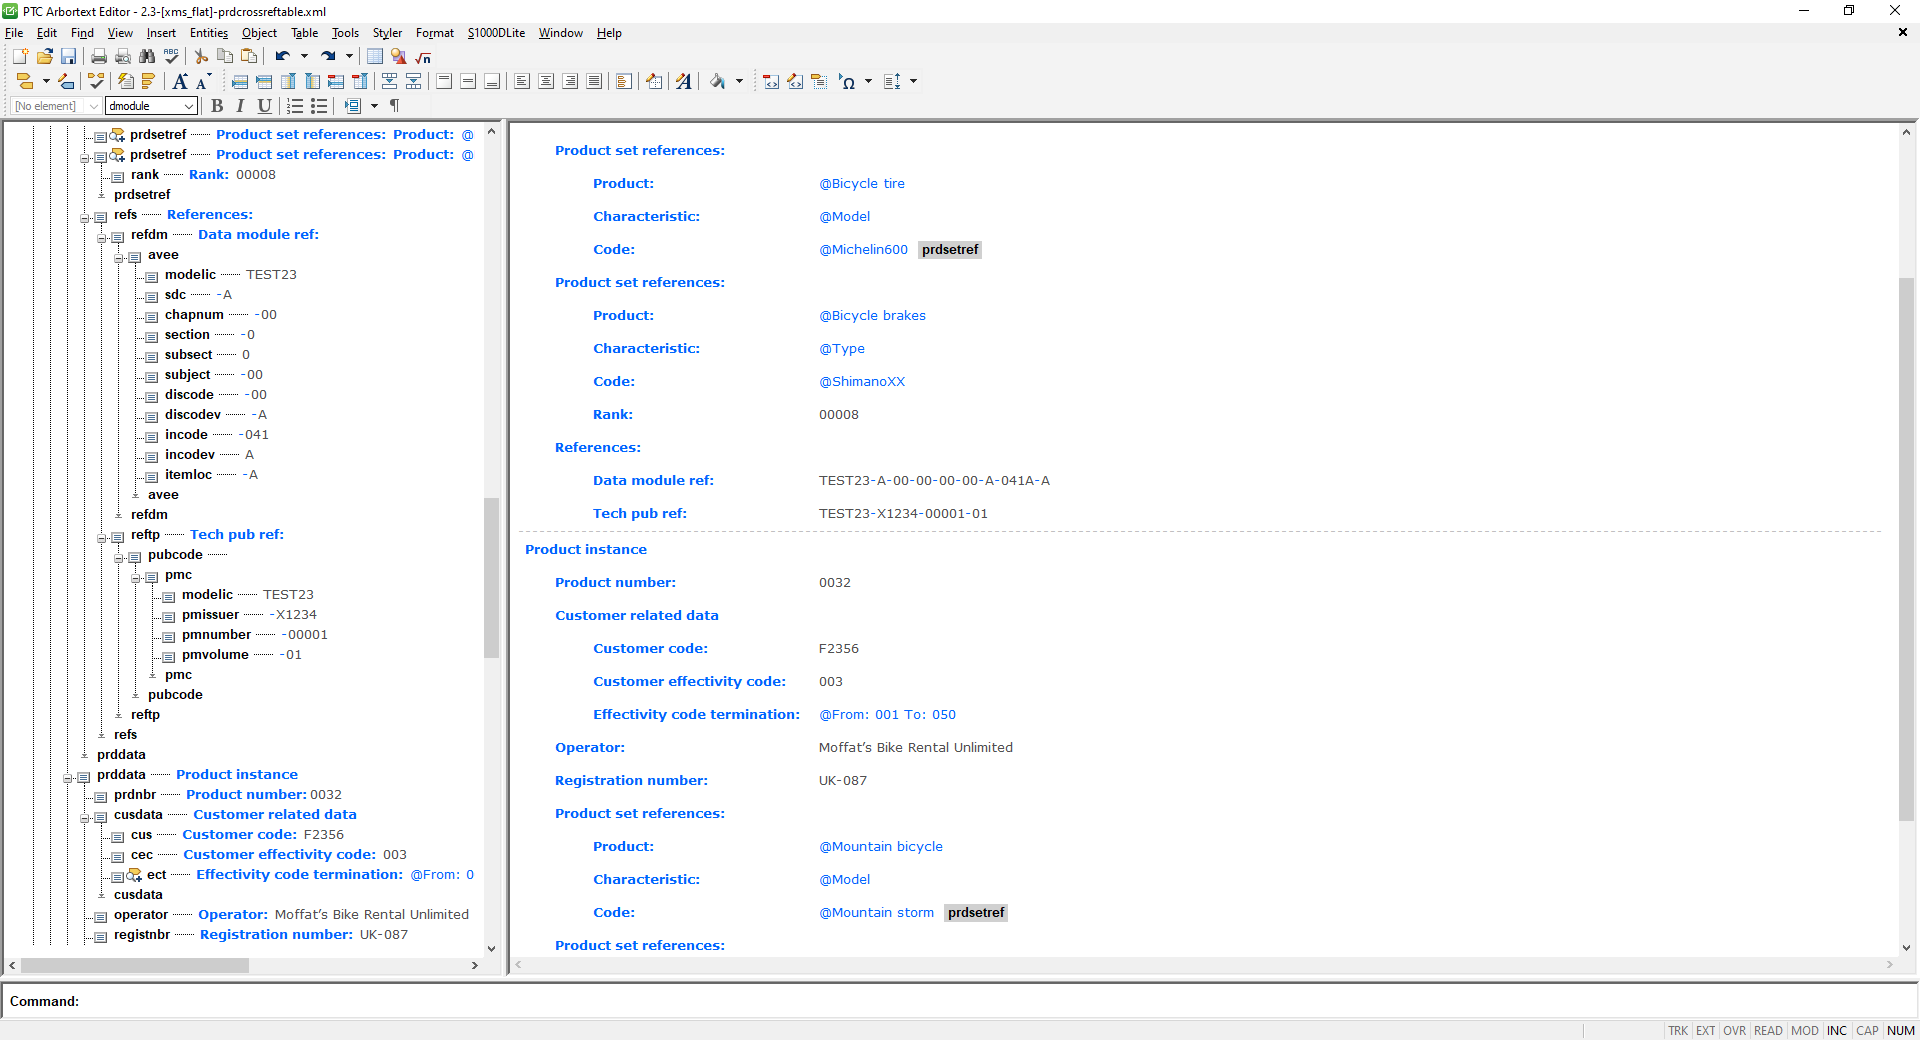The image size is (1920, 1040).
Task: Toggle Italic formatting
Action: click(x=240, y=106)
